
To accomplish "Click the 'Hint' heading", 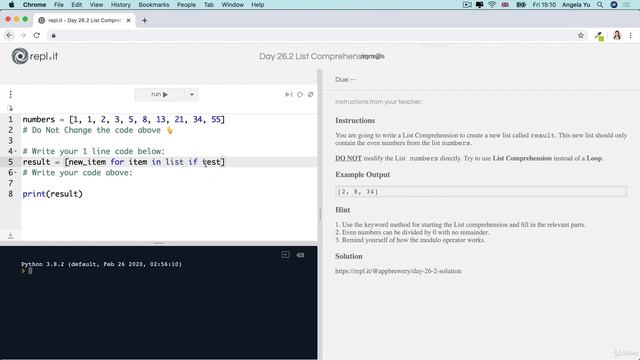I will pyautogui.click(x=343, y=210).
